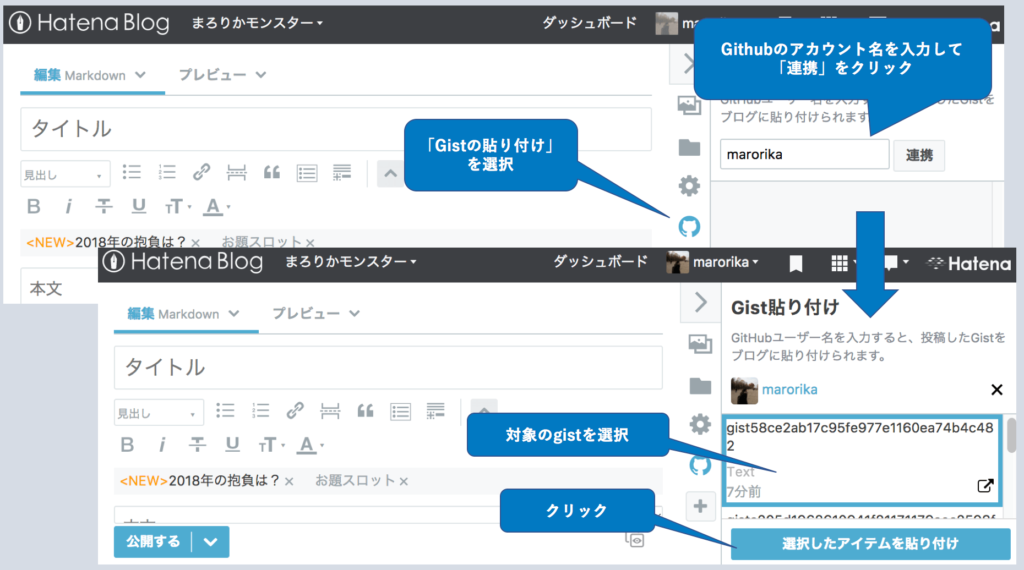Screen dimensions: 1024x570
Task: Open settings gear in back window sidebar
Action: pos(689,187)
